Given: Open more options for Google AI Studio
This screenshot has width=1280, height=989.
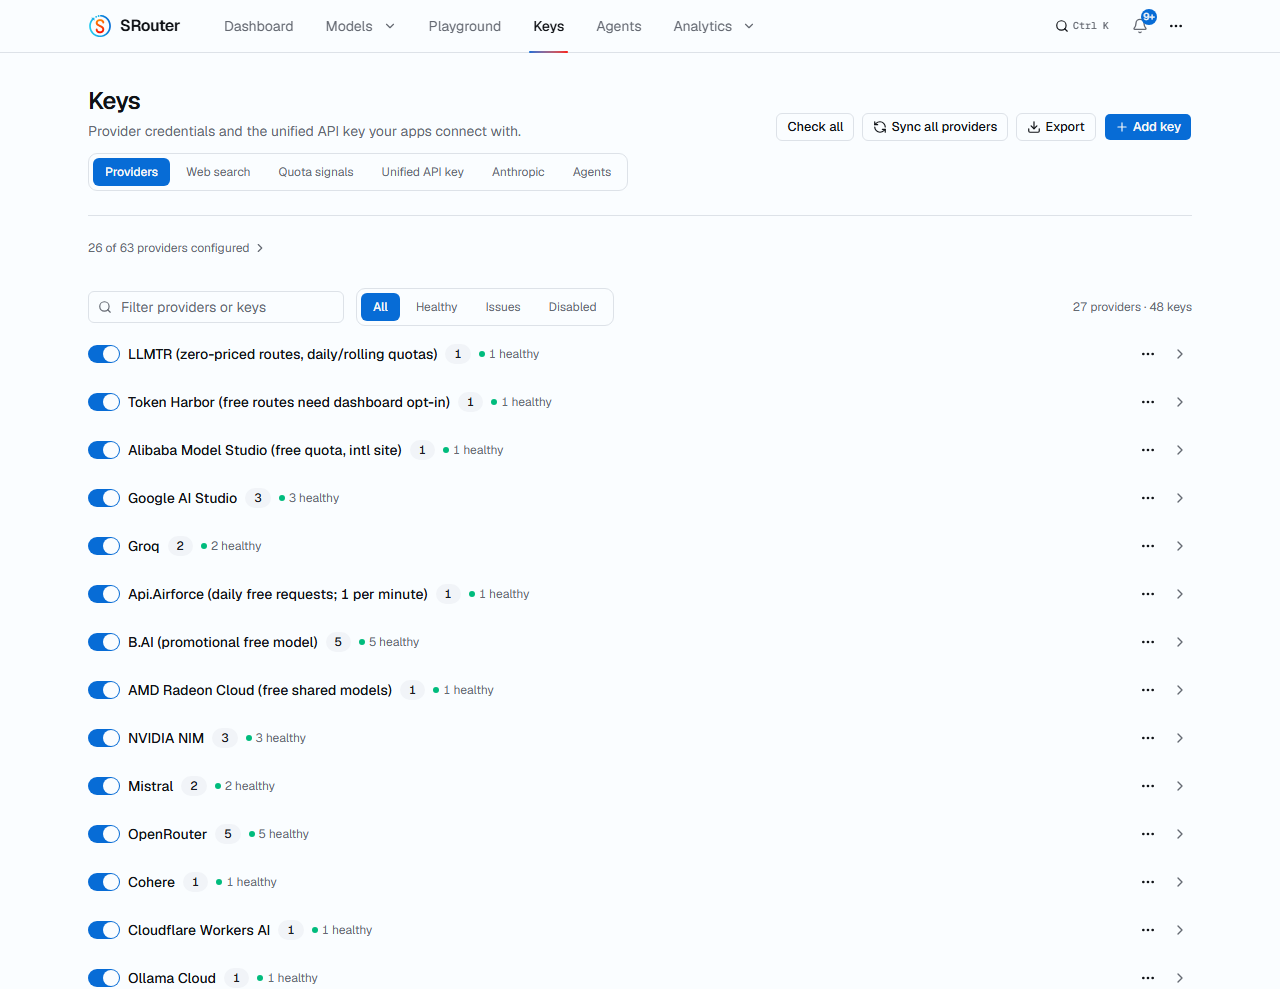Looking at the screenshot, I should (x=1148, y=498).
